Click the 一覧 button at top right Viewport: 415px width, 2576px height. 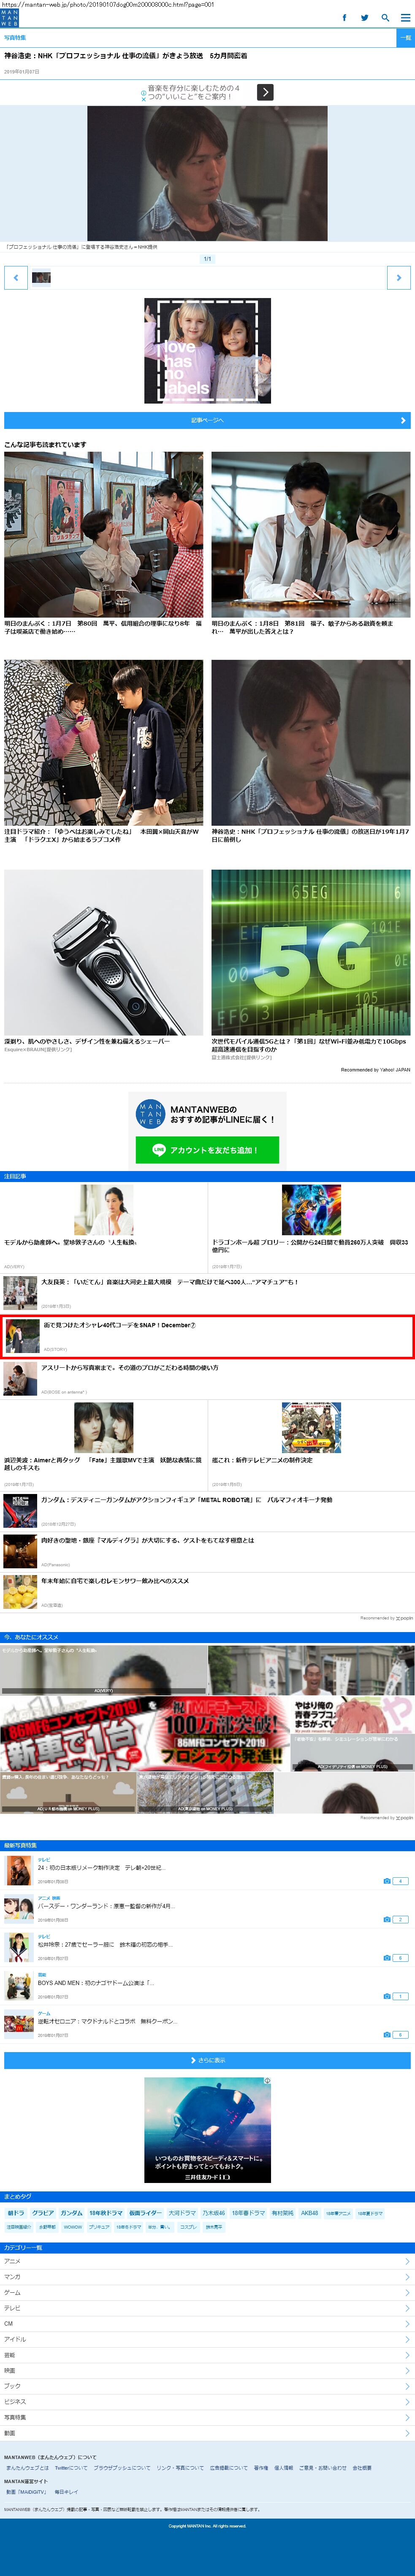point(405,37)
